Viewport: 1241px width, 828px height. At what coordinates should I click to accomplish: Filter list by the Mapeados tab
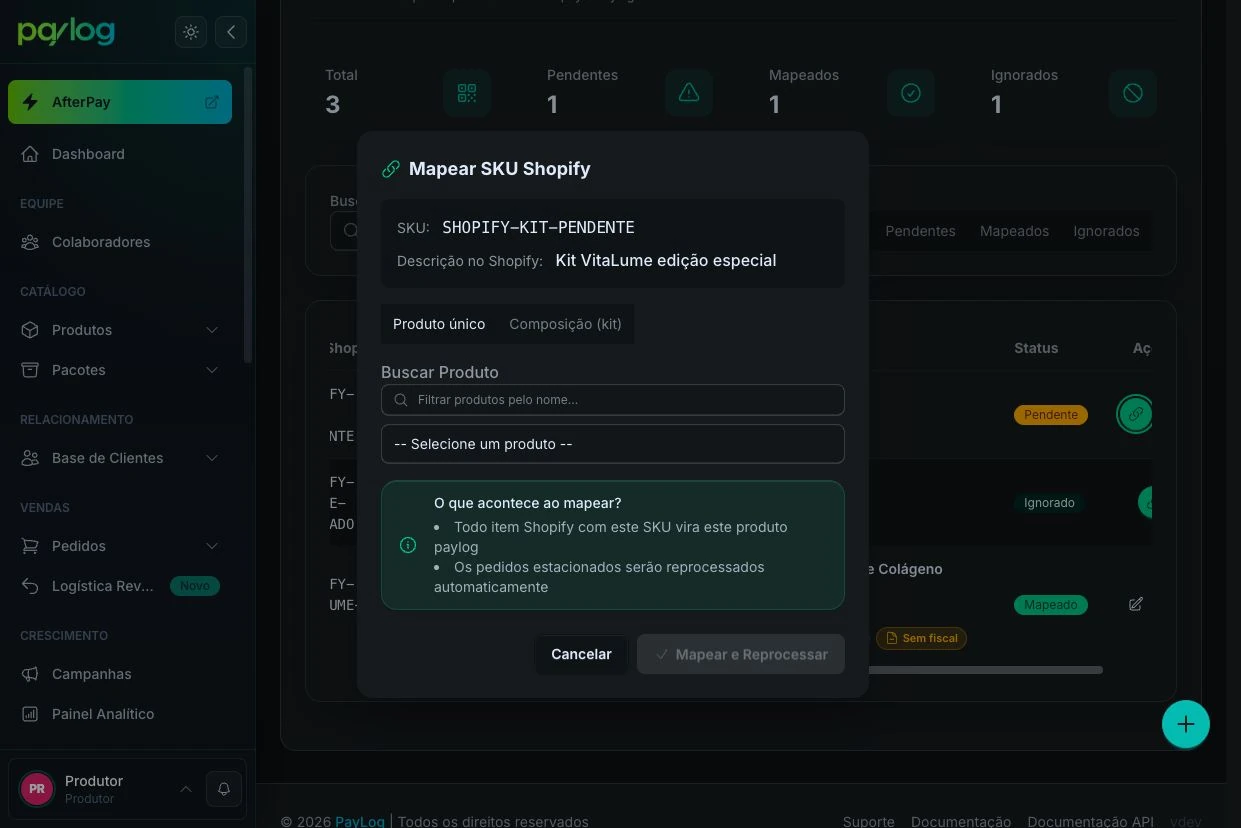[1014, 231]
